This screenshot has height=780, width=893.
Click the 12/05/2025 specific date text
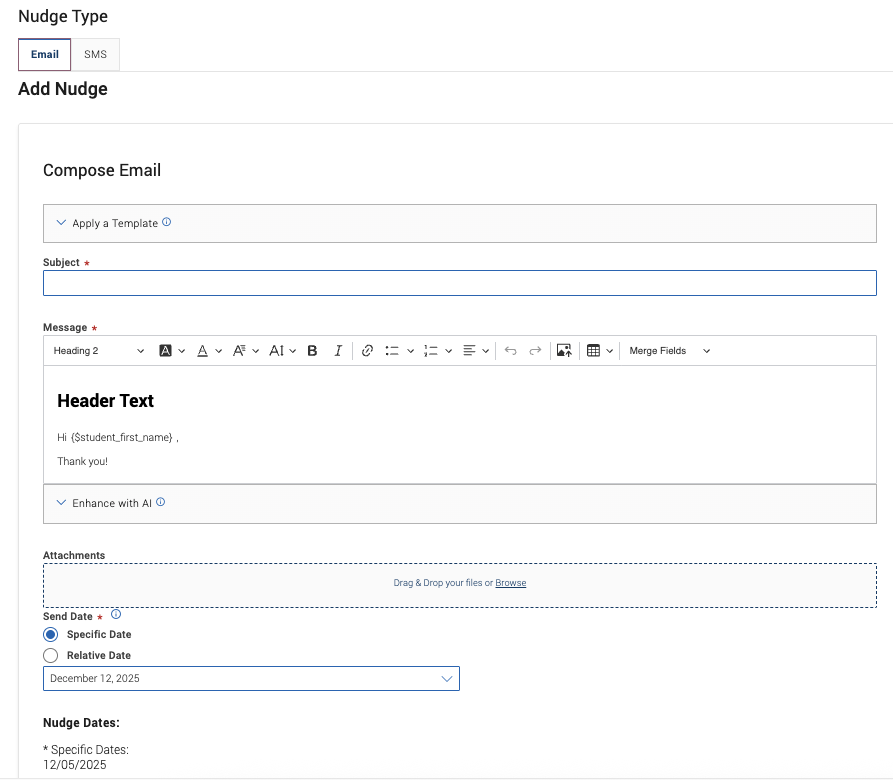click(x=75, y=765)
